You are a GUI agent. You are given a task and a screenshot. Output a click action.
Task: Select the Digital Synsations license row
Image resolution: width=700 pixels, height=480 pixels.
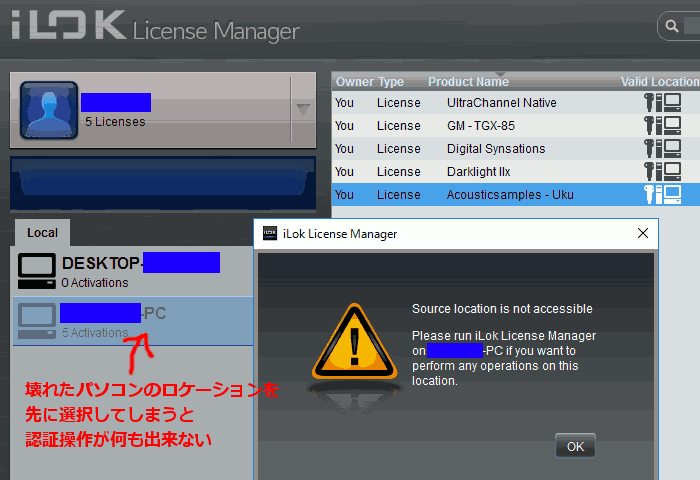point(516,149)
